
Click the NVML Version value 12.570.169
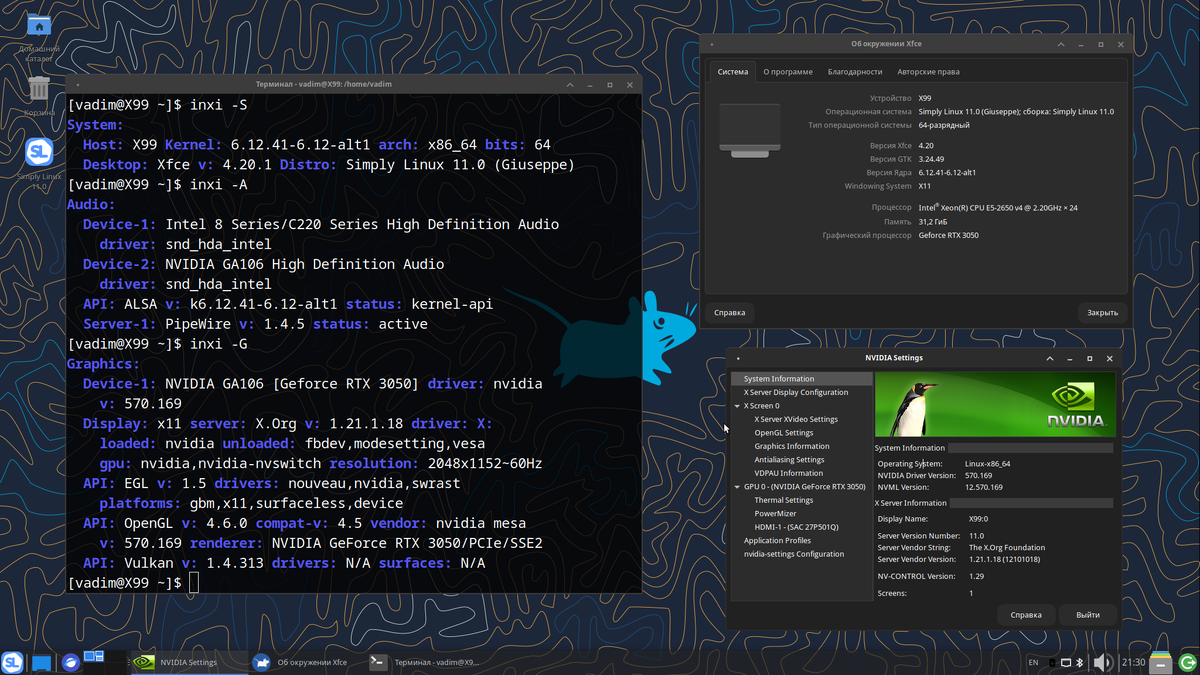[984, 487]
